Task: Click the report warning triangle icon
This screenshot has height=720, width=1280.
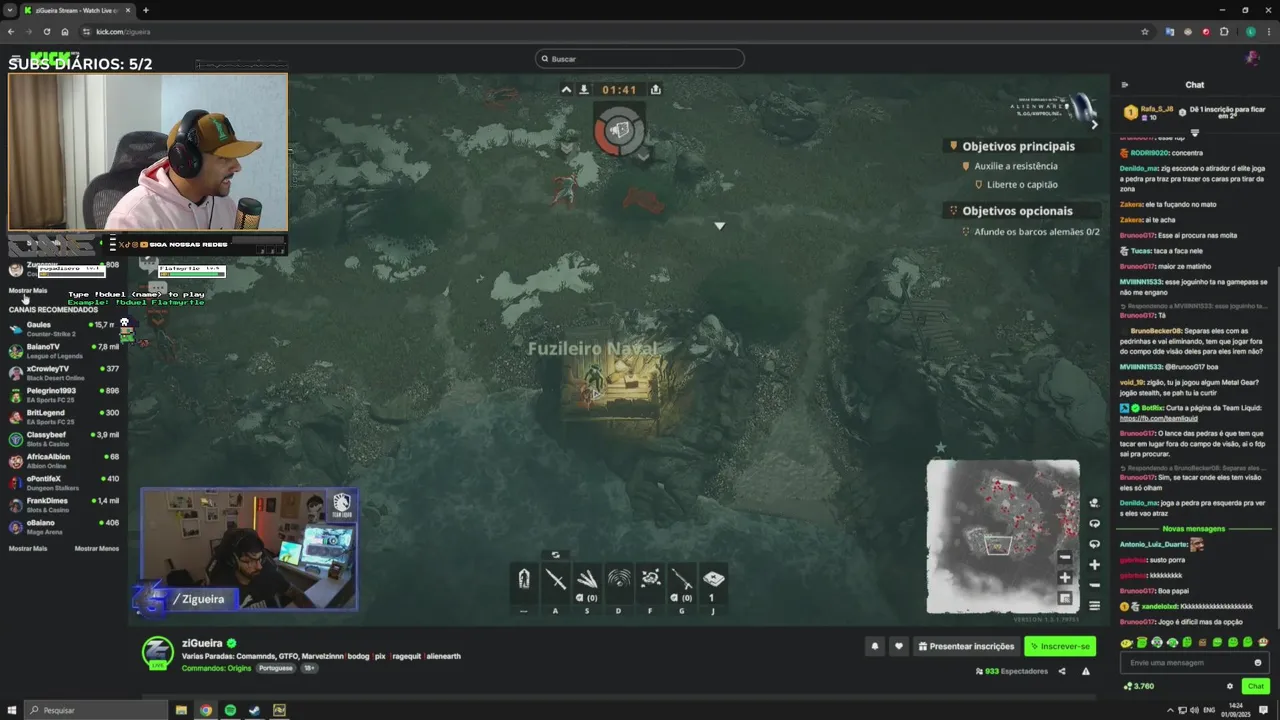Action: (x=1086, y=671)
